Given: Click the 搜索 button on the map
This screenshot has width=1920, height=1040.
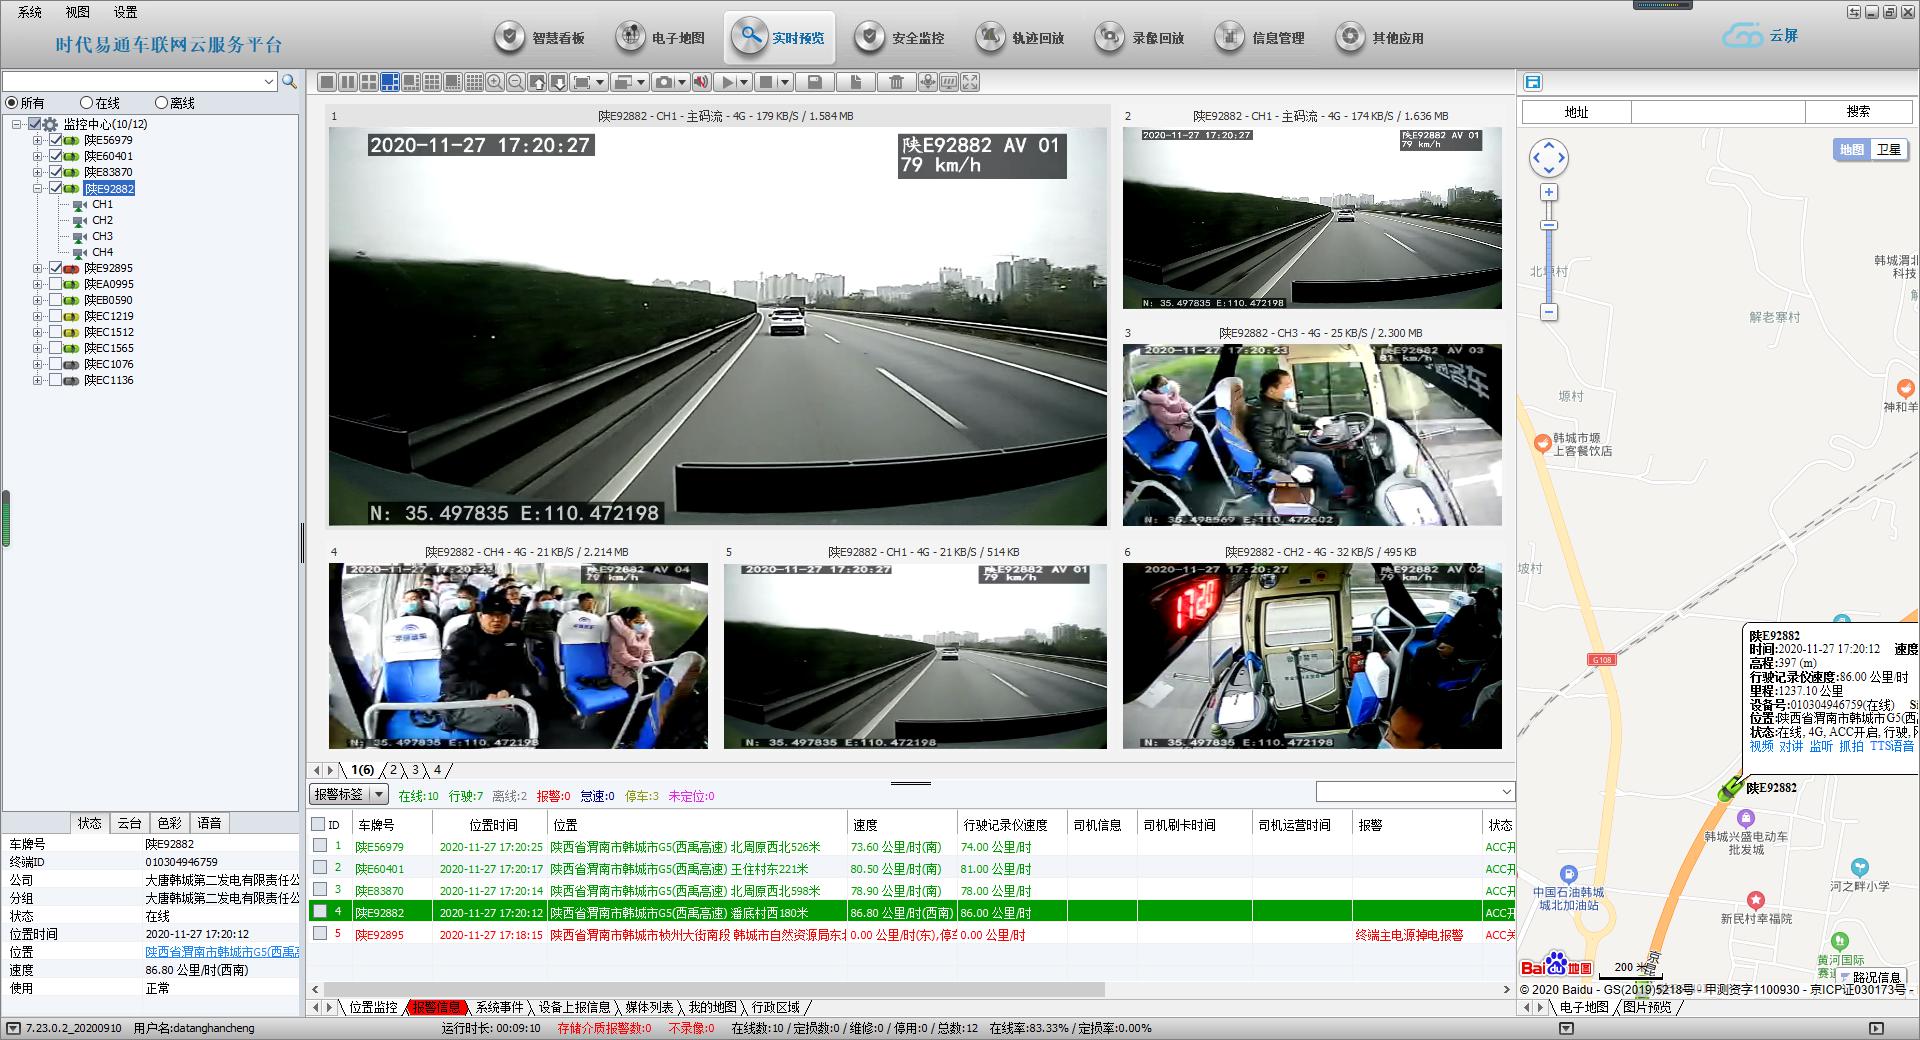Looking at the screenshot, I should point(1858,112).
